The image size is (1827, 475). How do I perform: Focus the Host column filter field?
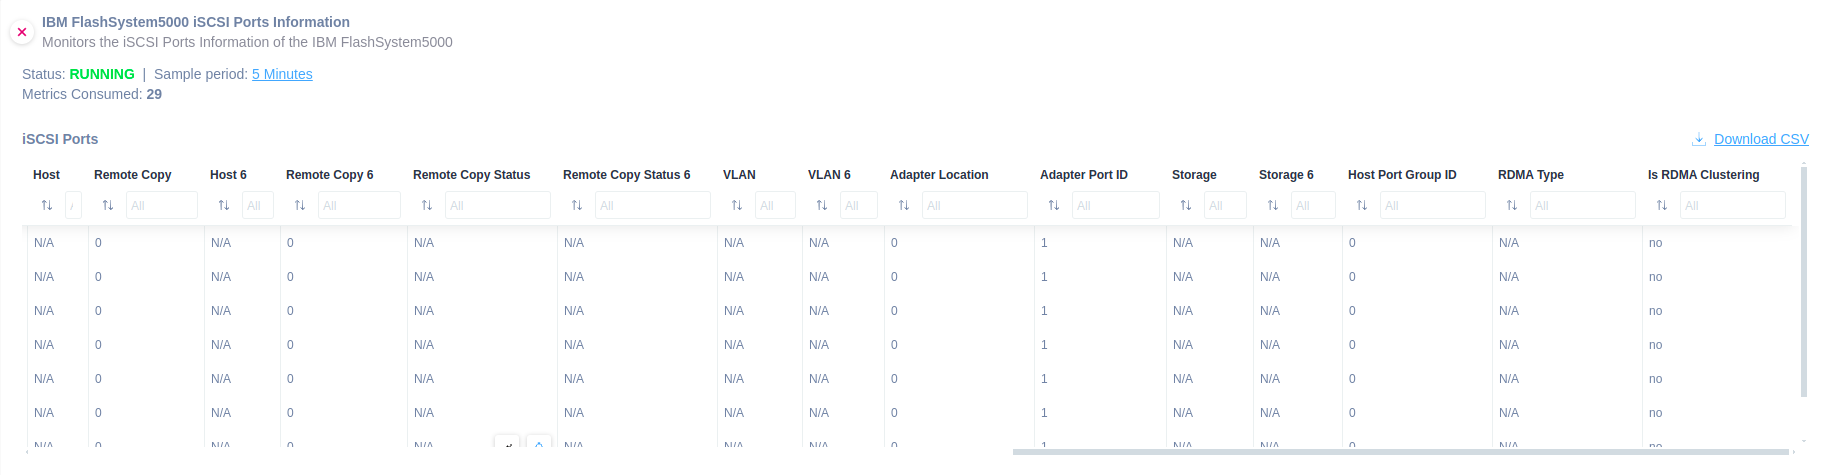click(73, 205)
